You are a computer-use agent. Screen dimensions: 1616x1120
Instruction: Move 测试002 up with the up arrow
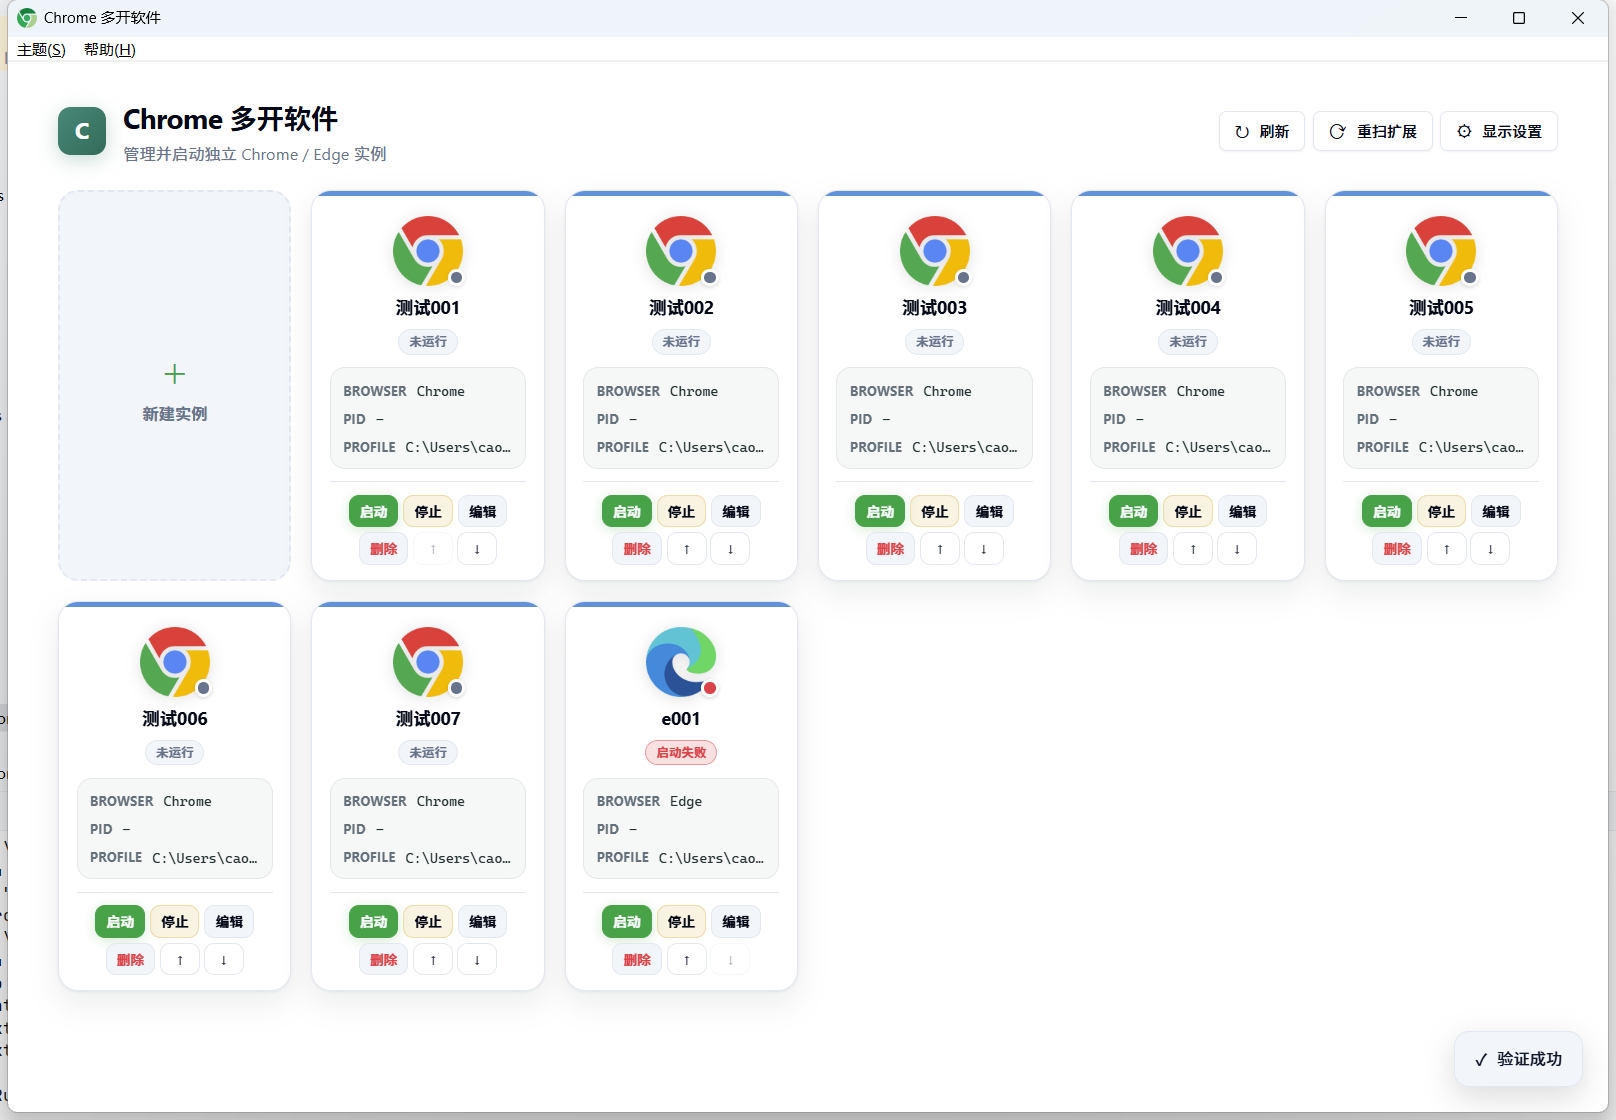click(x=686, y=549)
